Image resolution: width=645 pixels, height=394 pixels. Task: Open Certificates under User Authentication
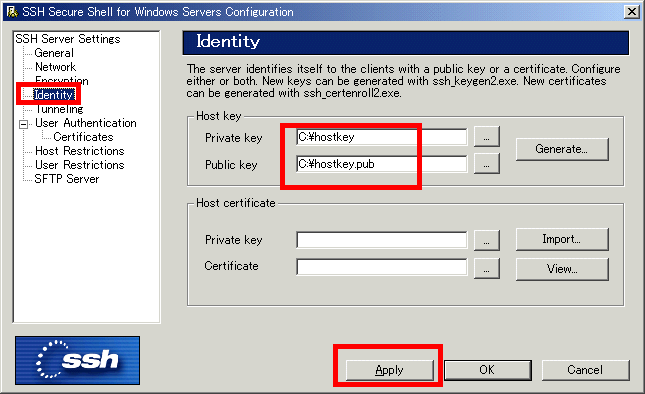pos(83,137)
